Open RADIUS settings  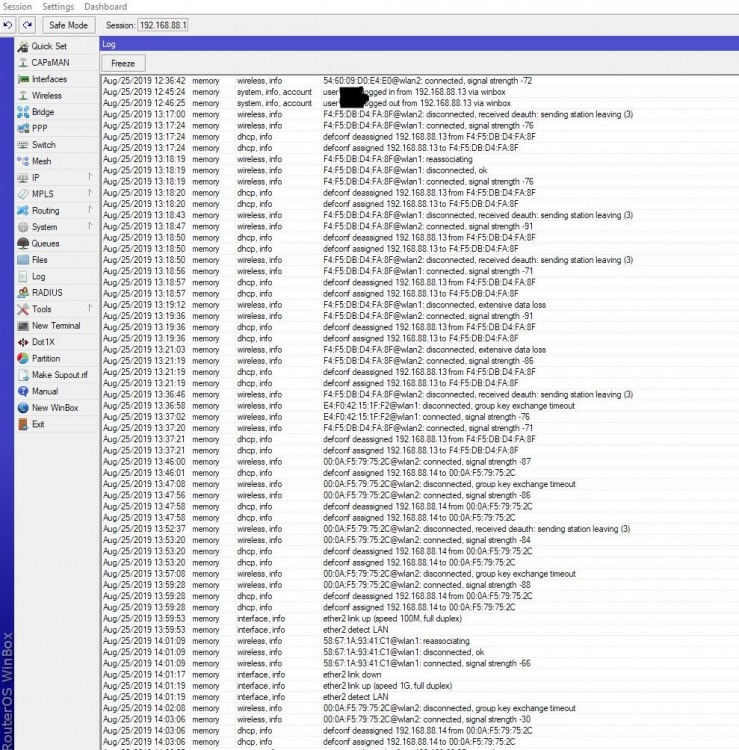[46, 292]
